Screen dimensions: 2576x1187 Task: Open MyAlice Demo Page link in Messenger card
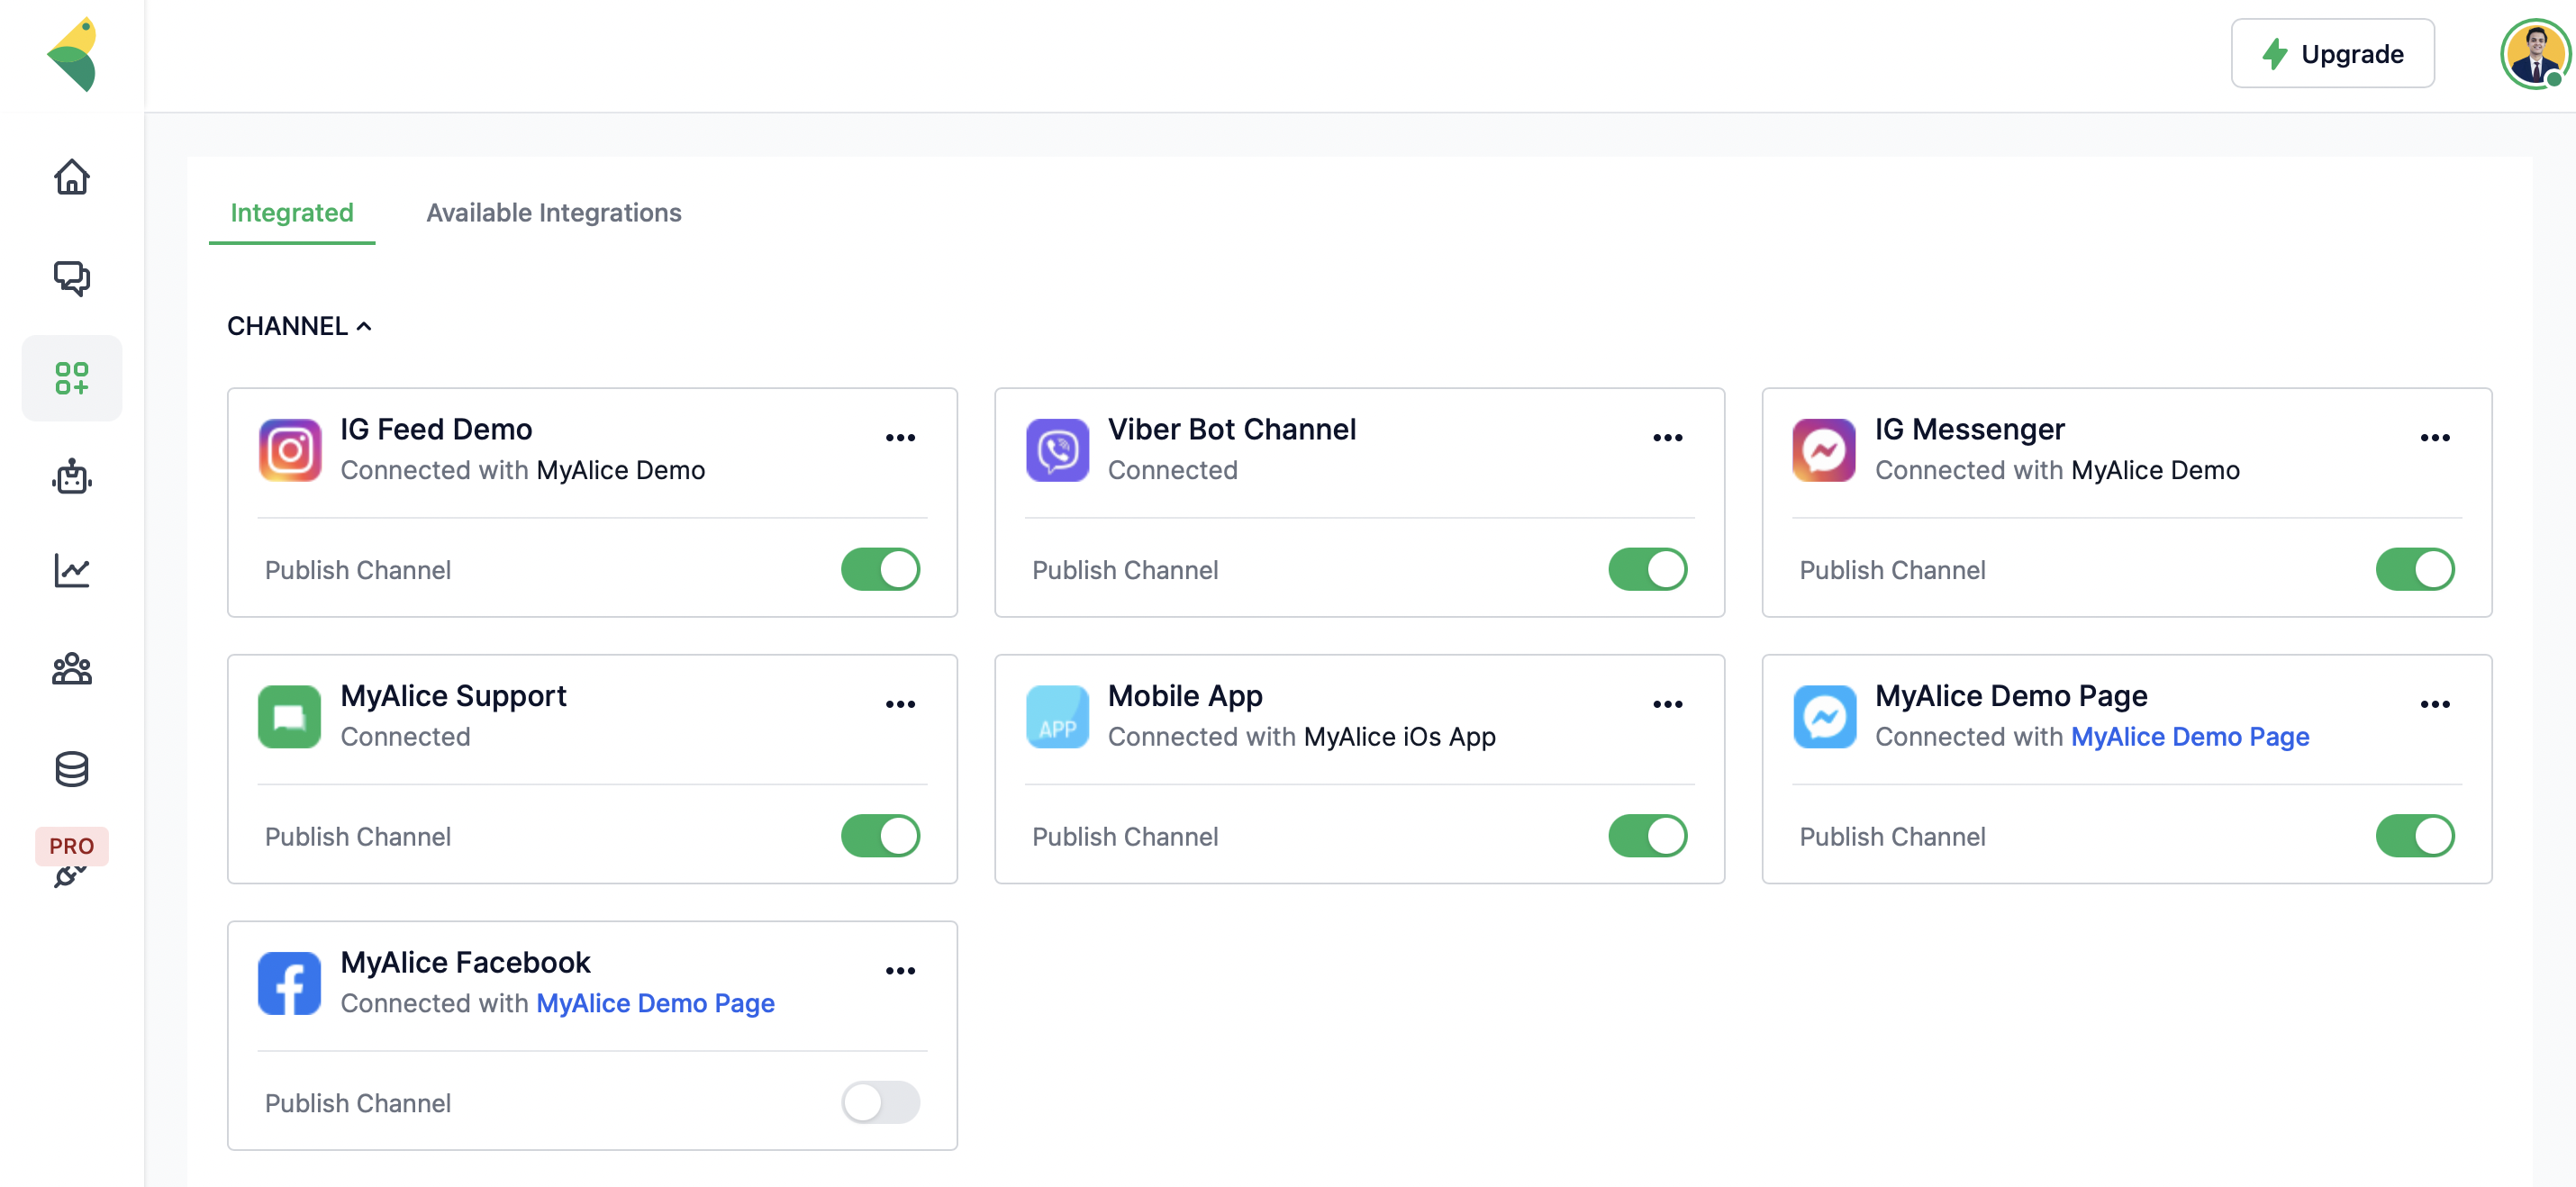[x=2190, y=736]
